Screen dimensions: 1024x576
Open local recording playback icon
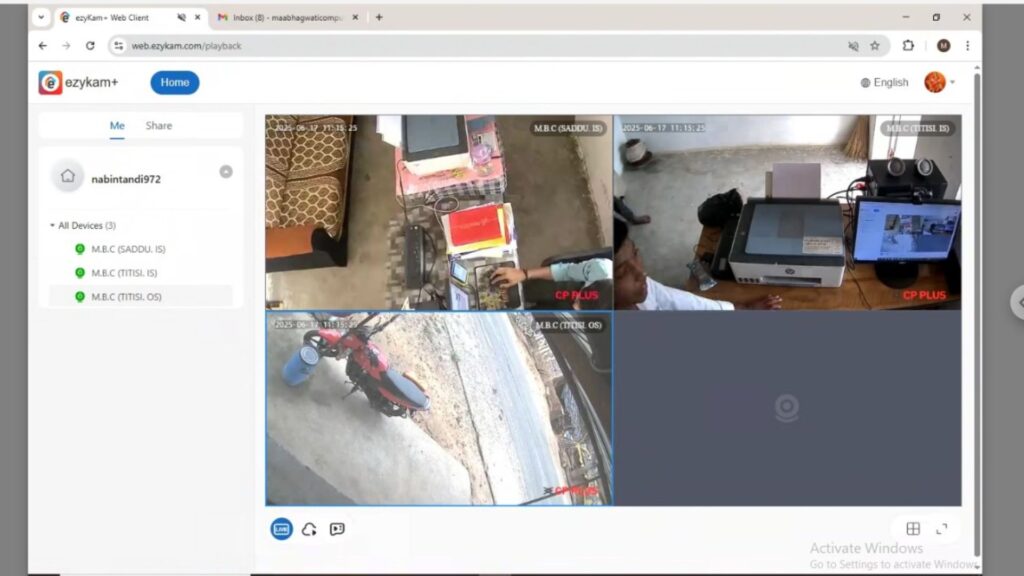coord(337,529)
